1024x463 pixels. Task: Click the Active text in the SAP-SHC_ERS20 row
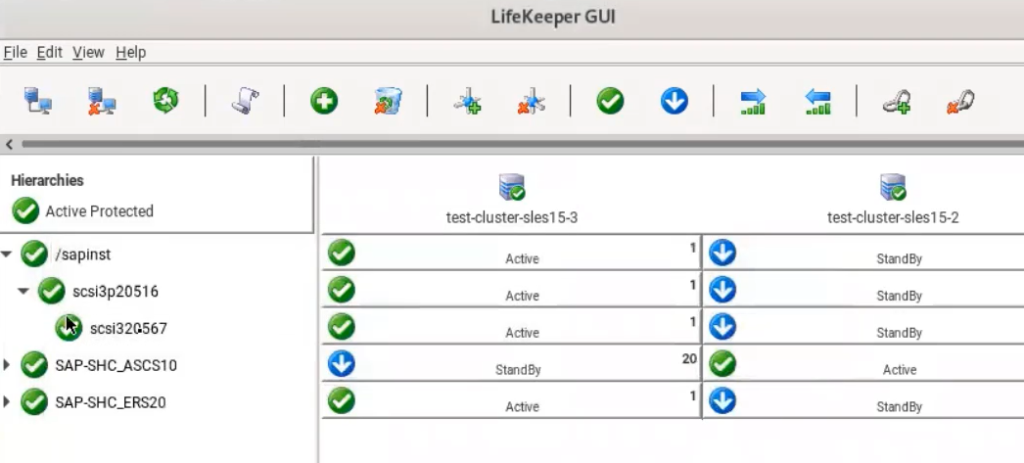(x=522, y=407)
